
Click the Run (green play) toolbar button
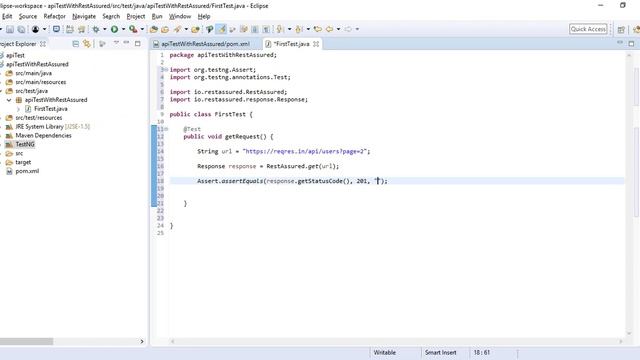[x=115, y=29]
